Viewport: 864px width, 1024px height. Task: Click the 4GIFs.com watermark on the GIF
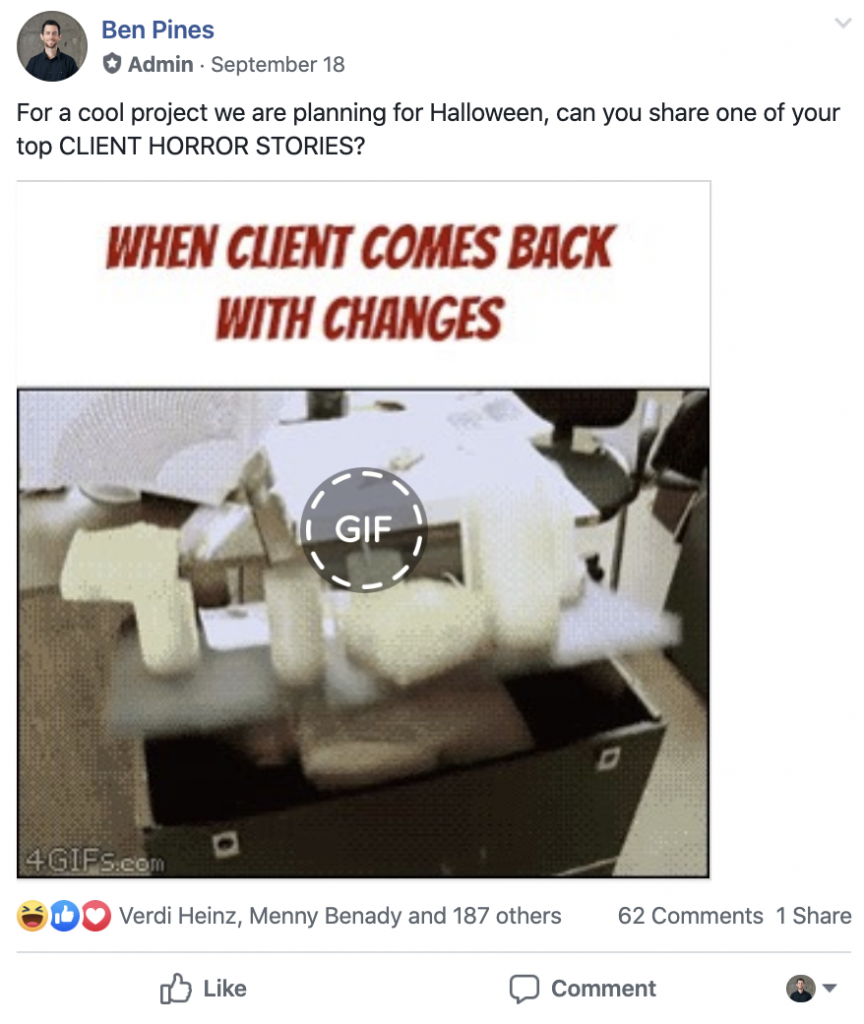(95, 862)
